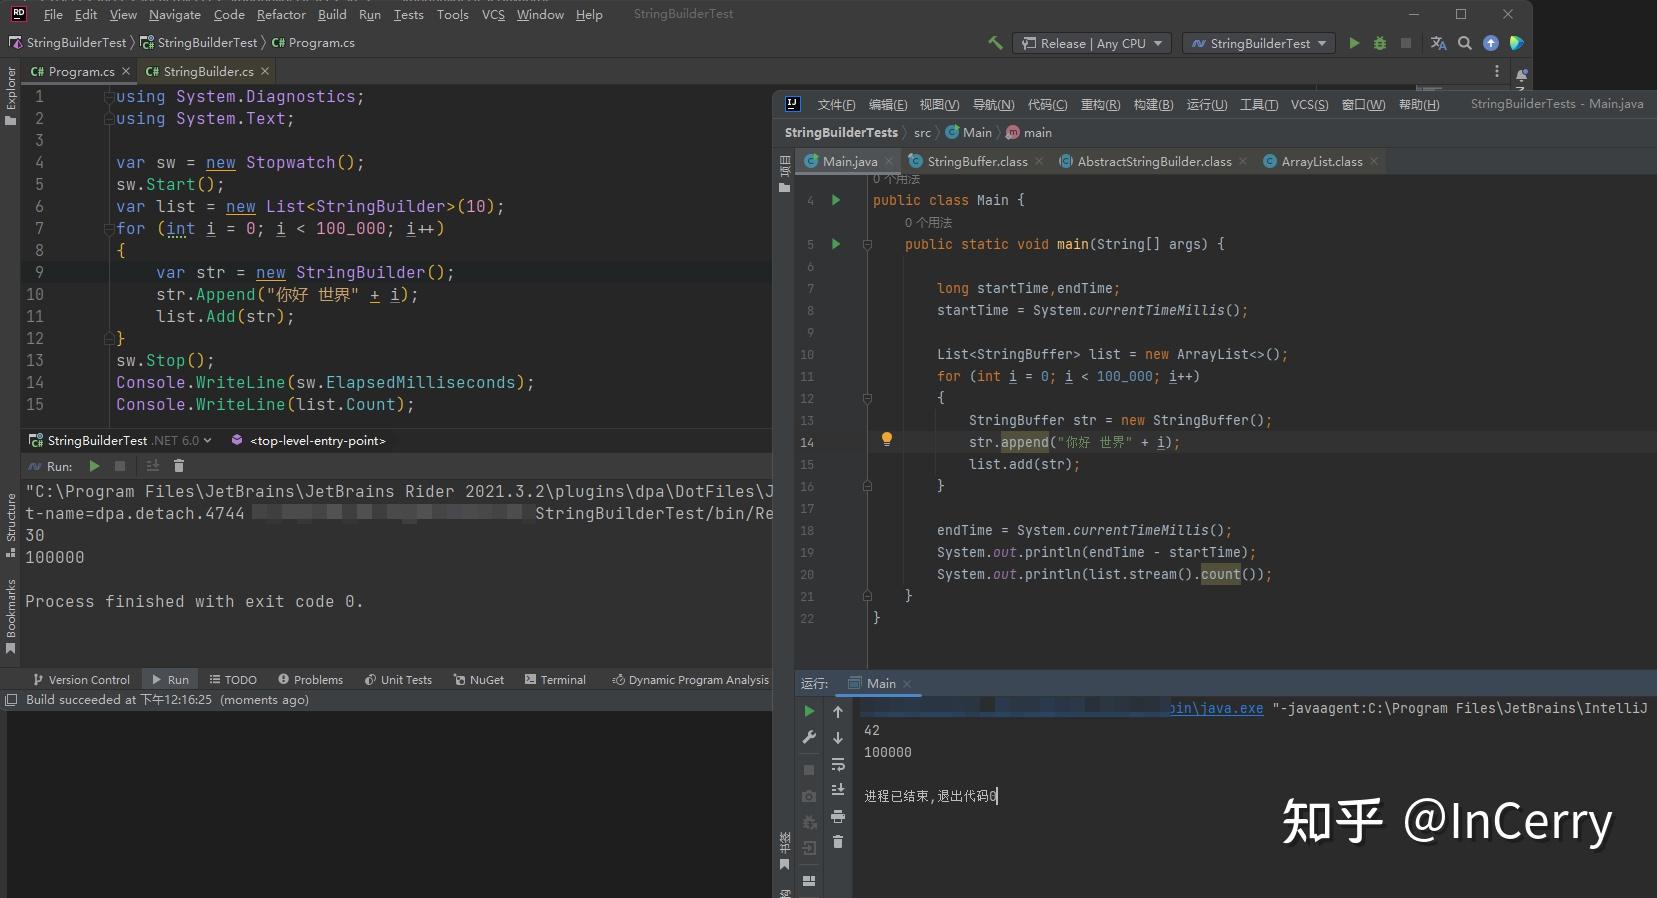Open the Refactor menu in Rider

[x=281, y=15]
